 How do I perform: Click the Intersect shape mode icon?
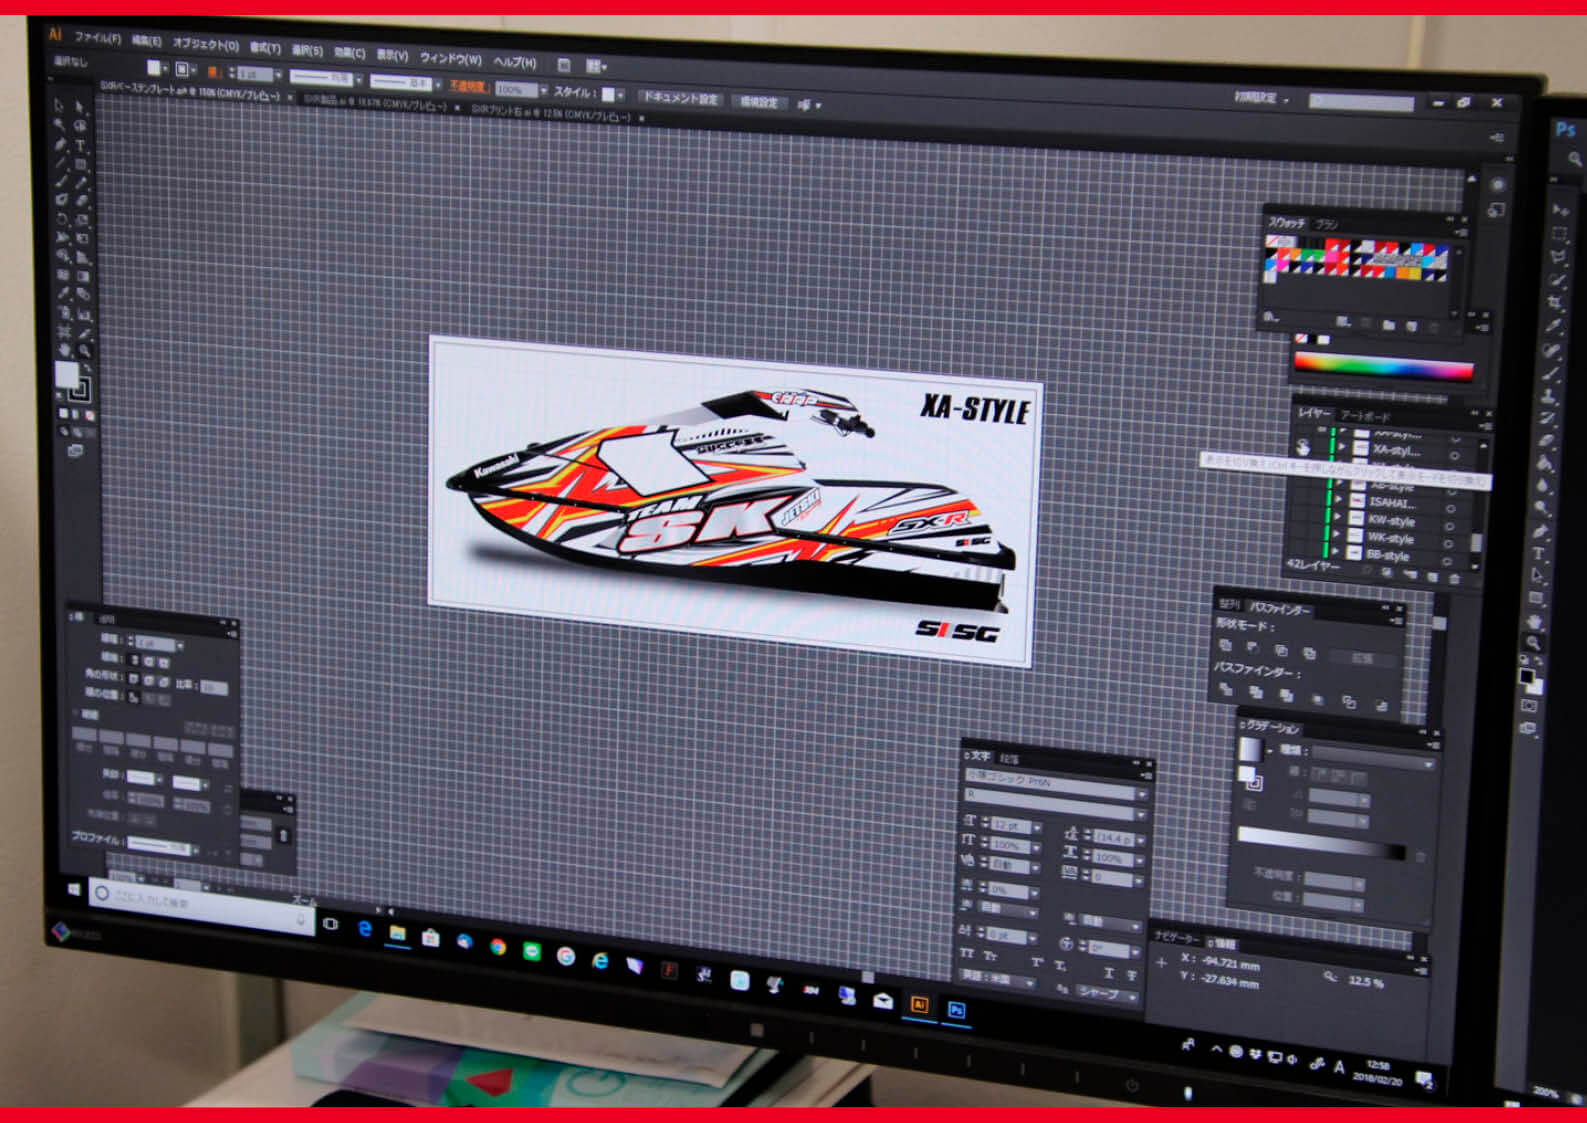click(1281, 651)
